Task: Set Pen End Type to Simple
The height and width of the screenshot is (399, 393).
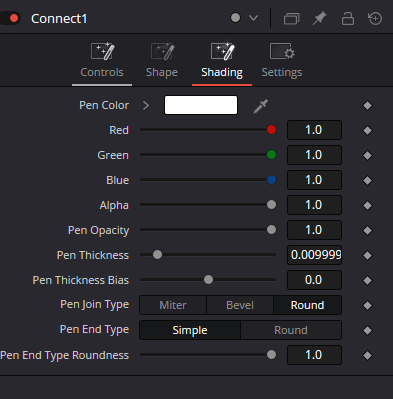Action: (190, 330)
